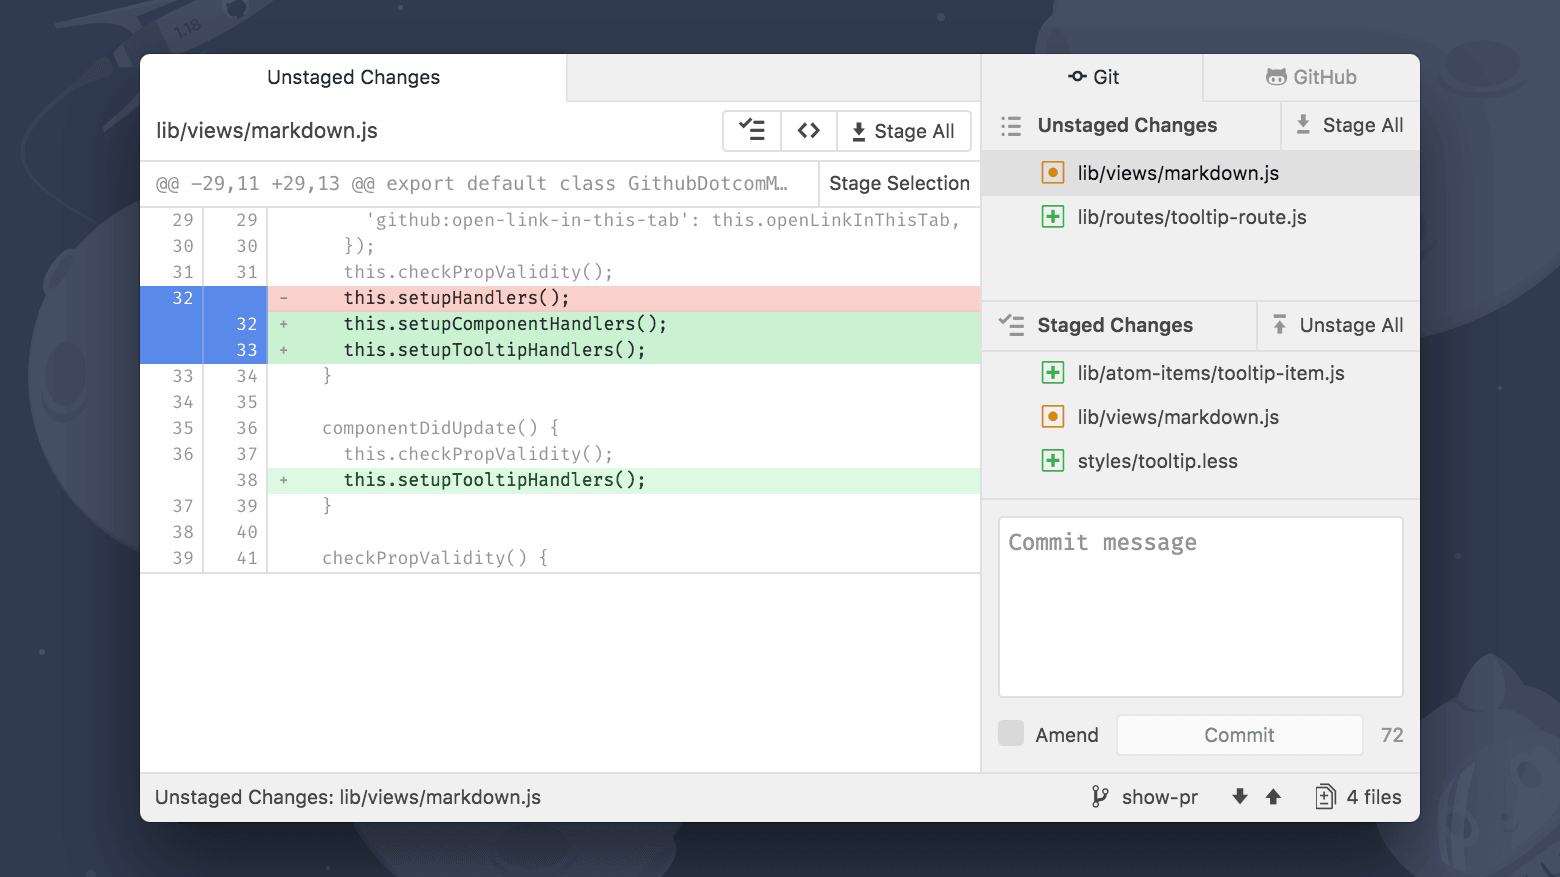Select styles/tooltip.less in staged list
The height and width of the screenshot is (877, 1560).
[1157, 461]
